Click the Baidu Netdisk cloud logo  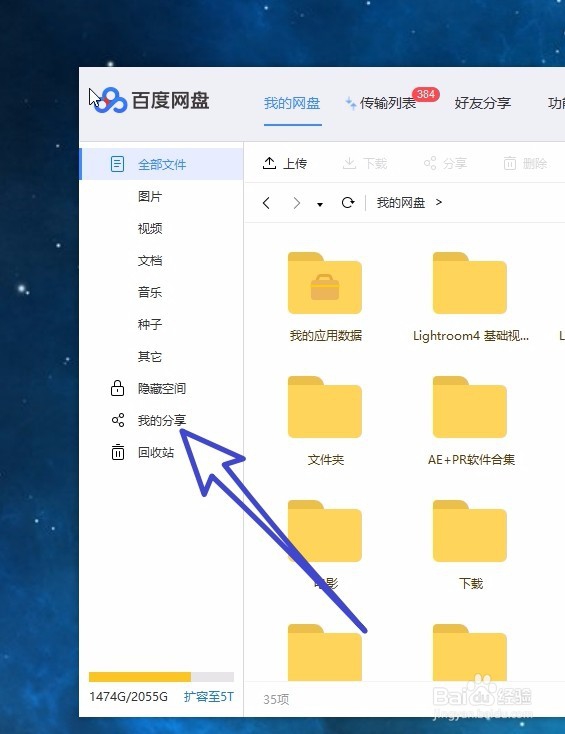click(111, 100)
